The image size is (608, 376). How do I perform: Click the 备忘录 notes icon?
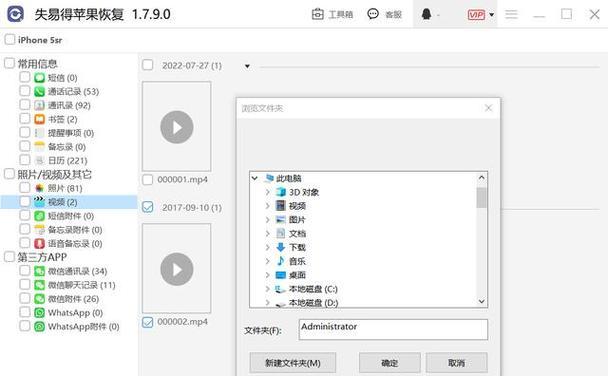point(40,147)
